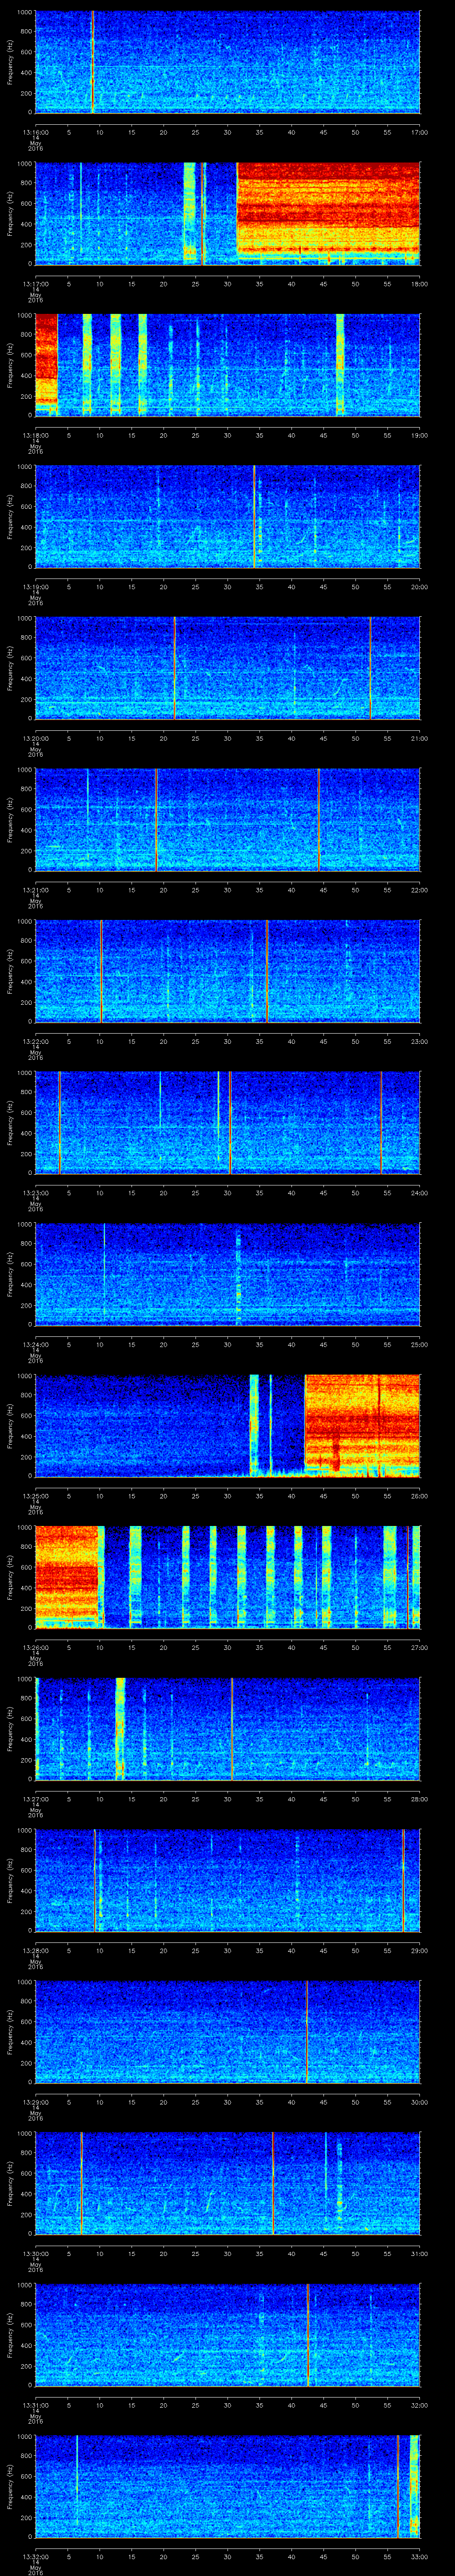Select the '24:00' end time label
Viewport: 455px width, 2576px height.
click(x=419, y=1193)
